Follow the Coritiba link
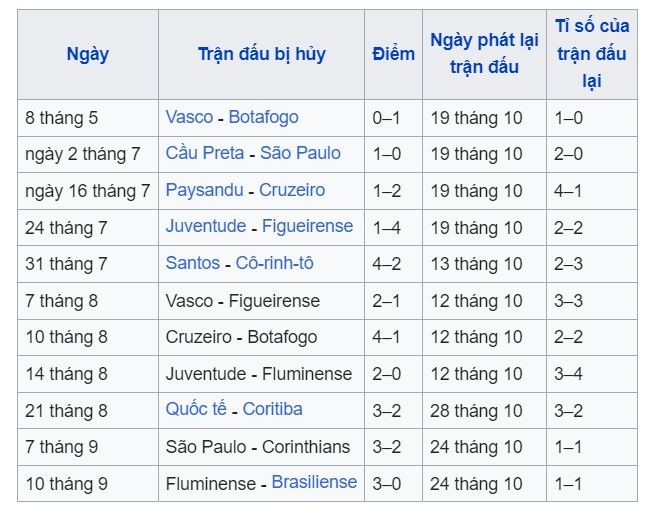 coord(272,409)
